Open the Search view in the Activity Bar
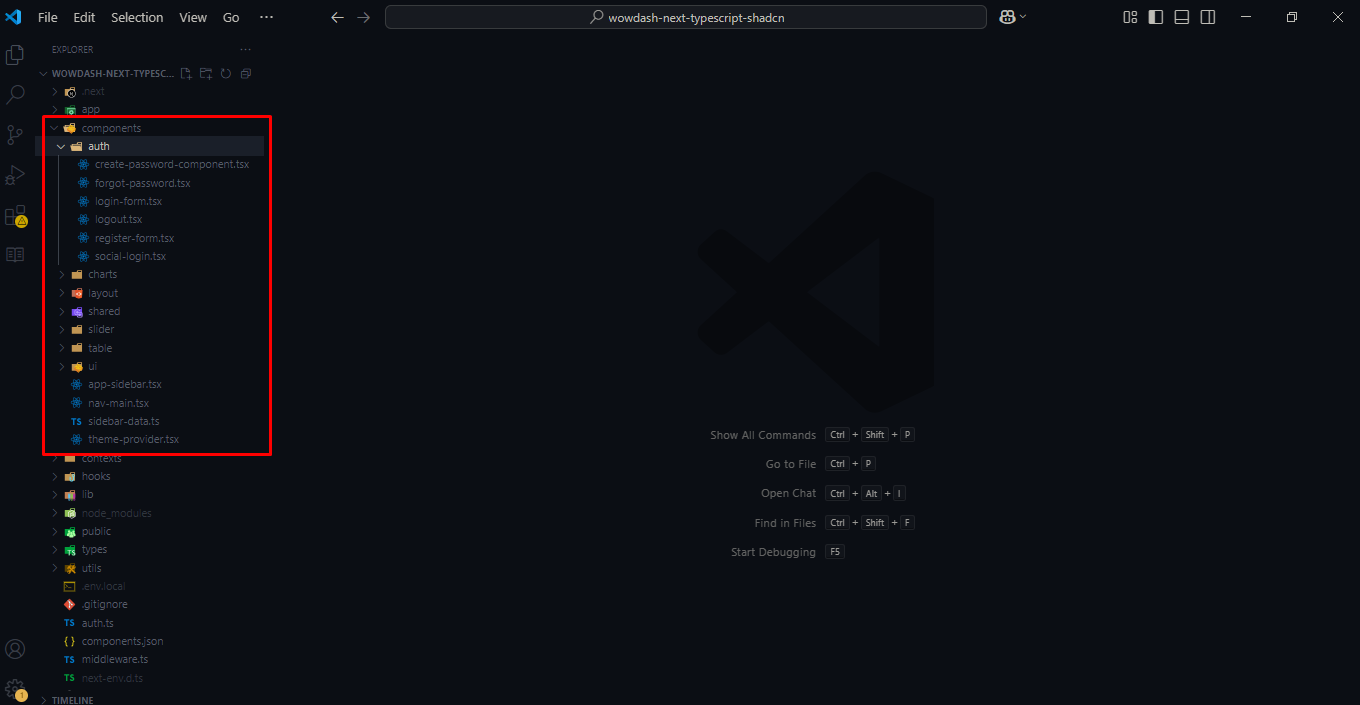The width and height of the screenshot is (1360, 705). point(15,94)
